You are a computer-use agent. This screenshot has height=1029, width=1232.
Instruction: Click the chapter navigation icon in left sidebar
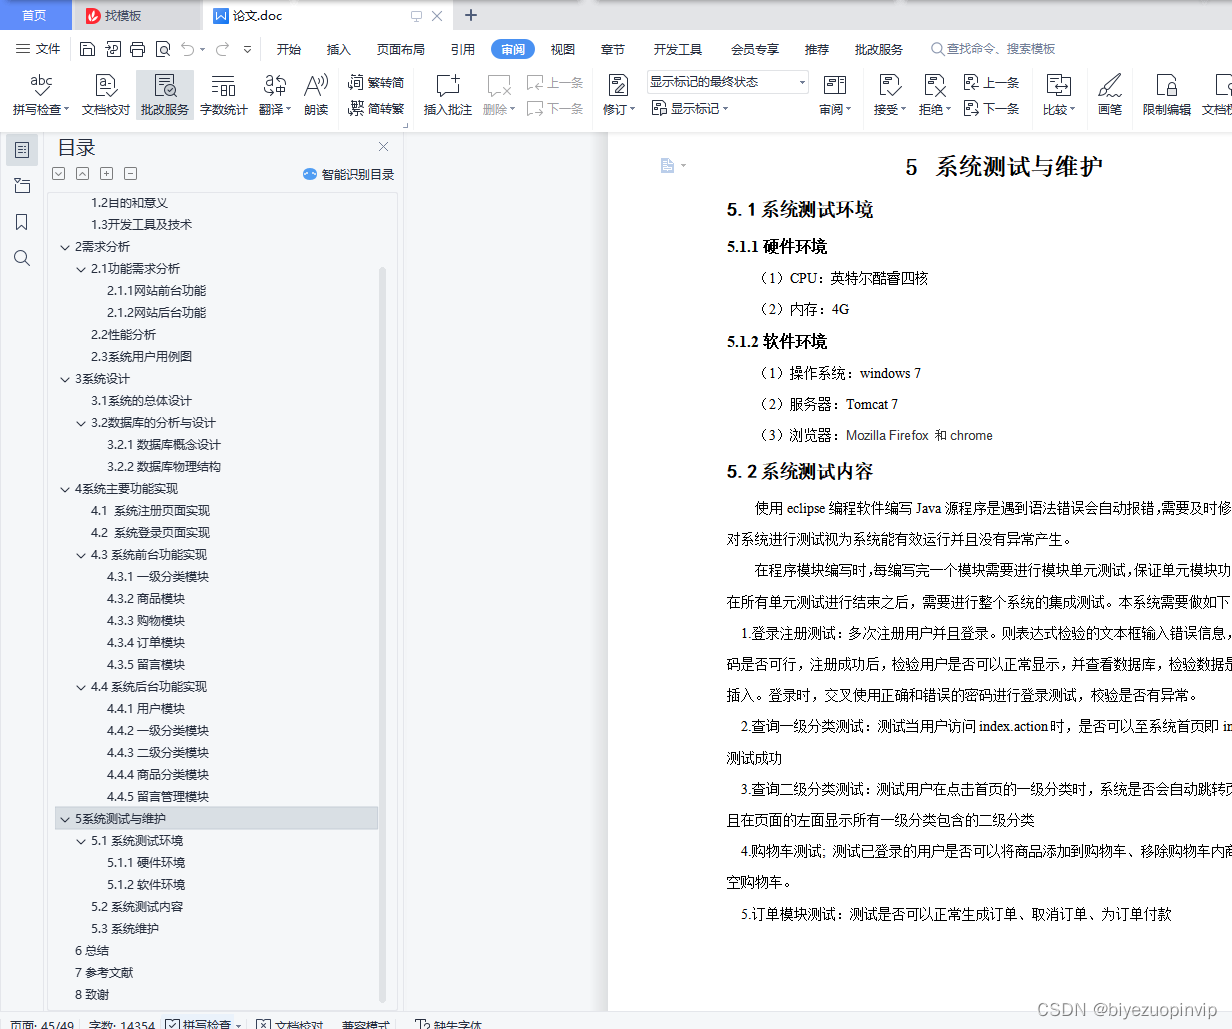click(22, 186)
